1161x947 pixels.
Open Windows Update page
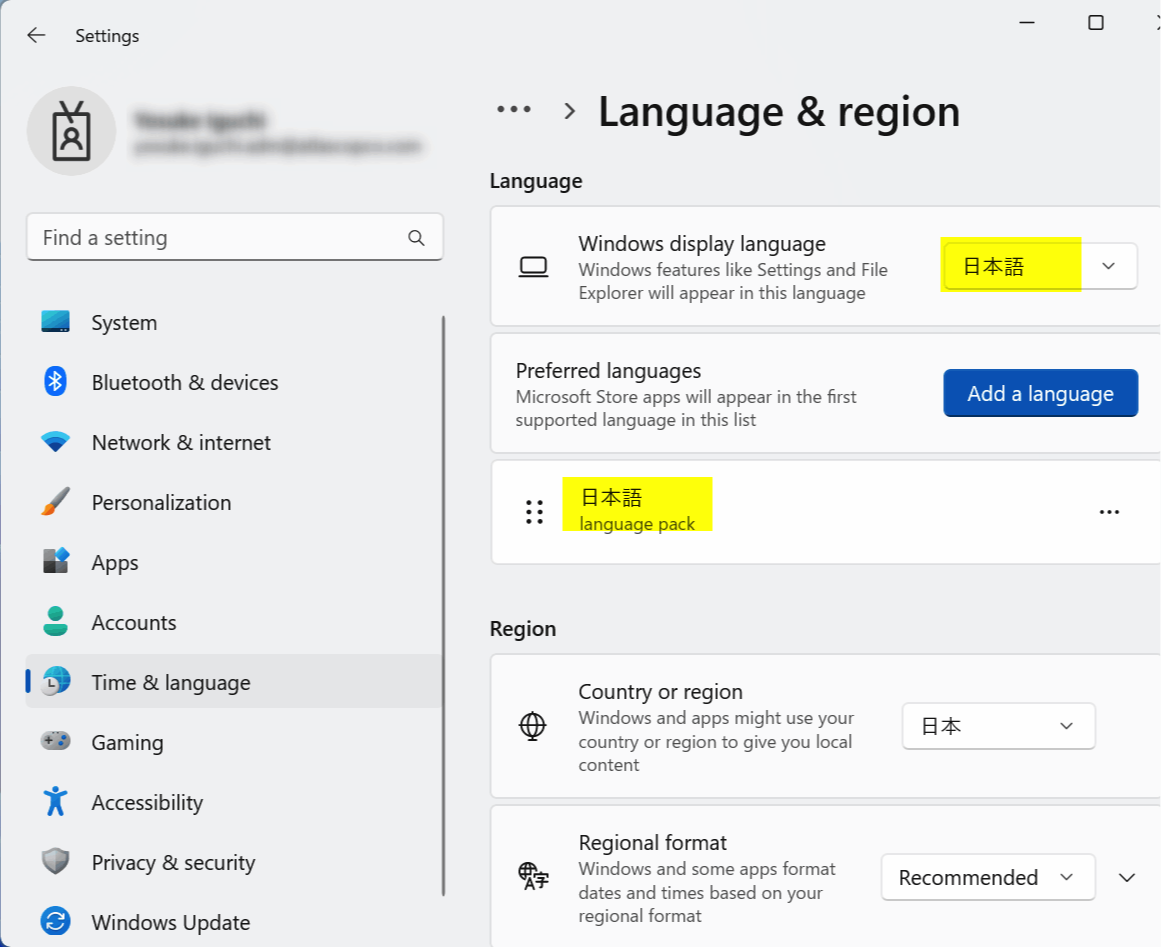(234, 922)
